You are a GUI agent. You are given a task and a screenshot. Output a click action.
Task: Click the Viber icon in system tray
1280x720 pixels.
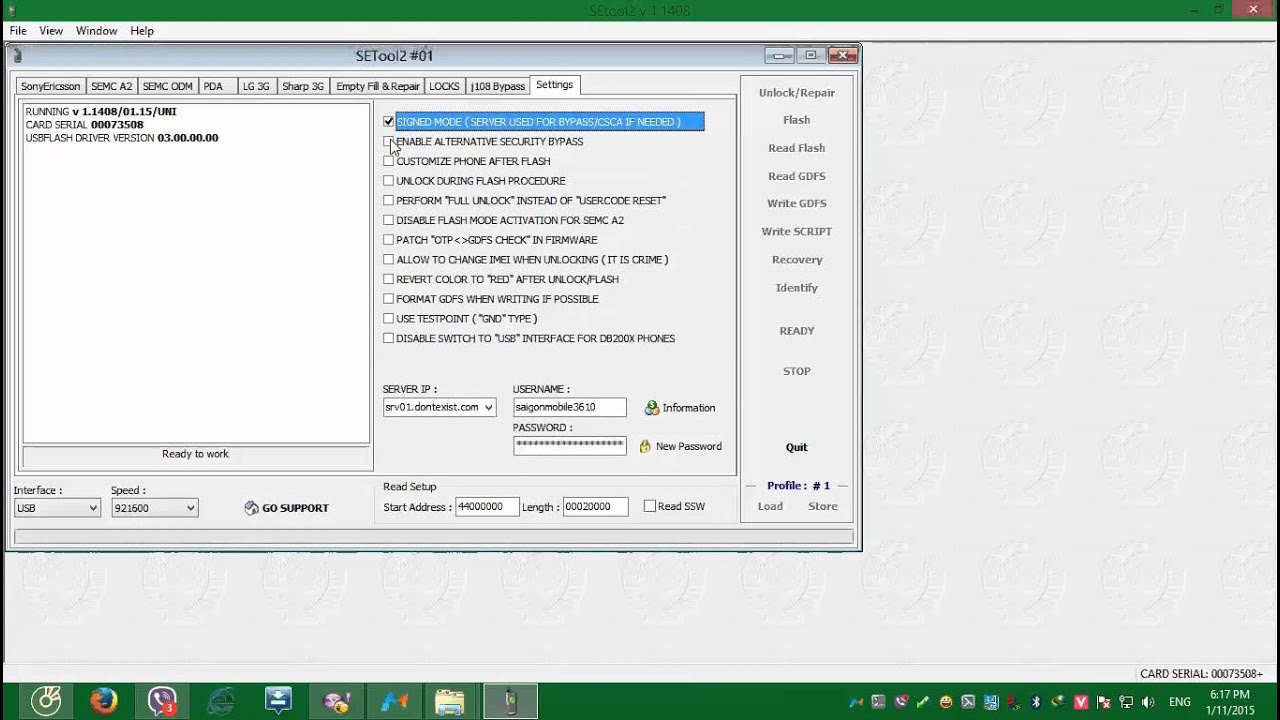click(901, 702)
